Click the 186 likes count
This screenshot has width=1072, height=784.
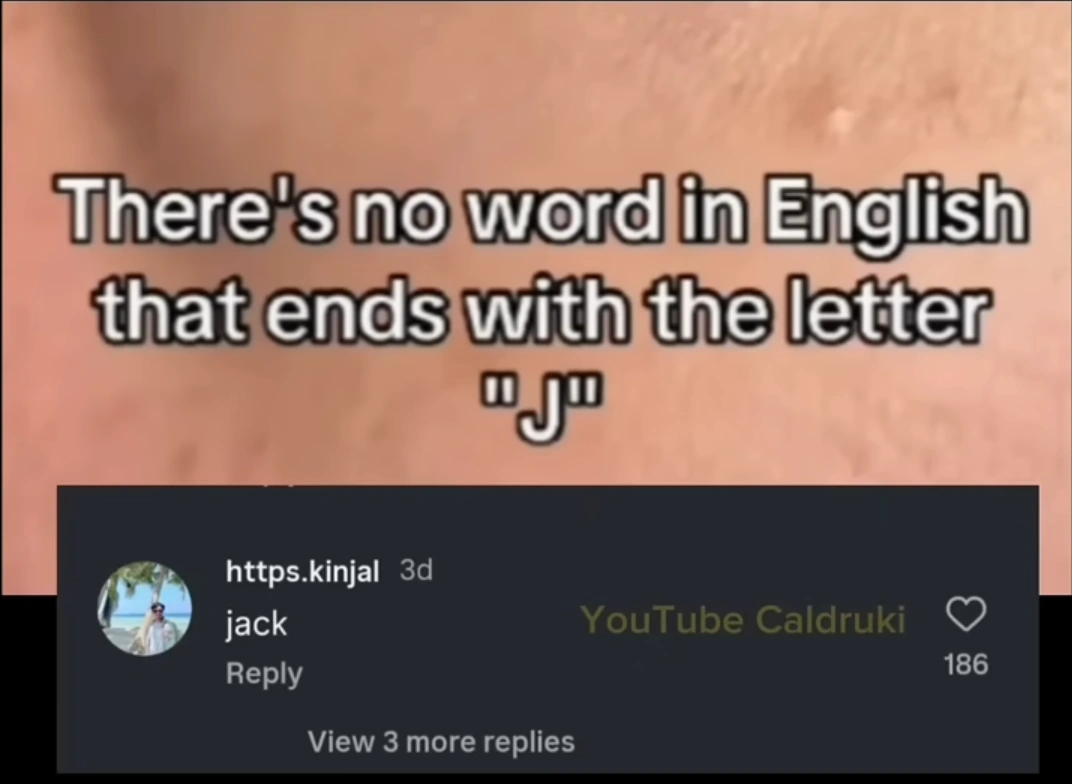coord(965,664)
